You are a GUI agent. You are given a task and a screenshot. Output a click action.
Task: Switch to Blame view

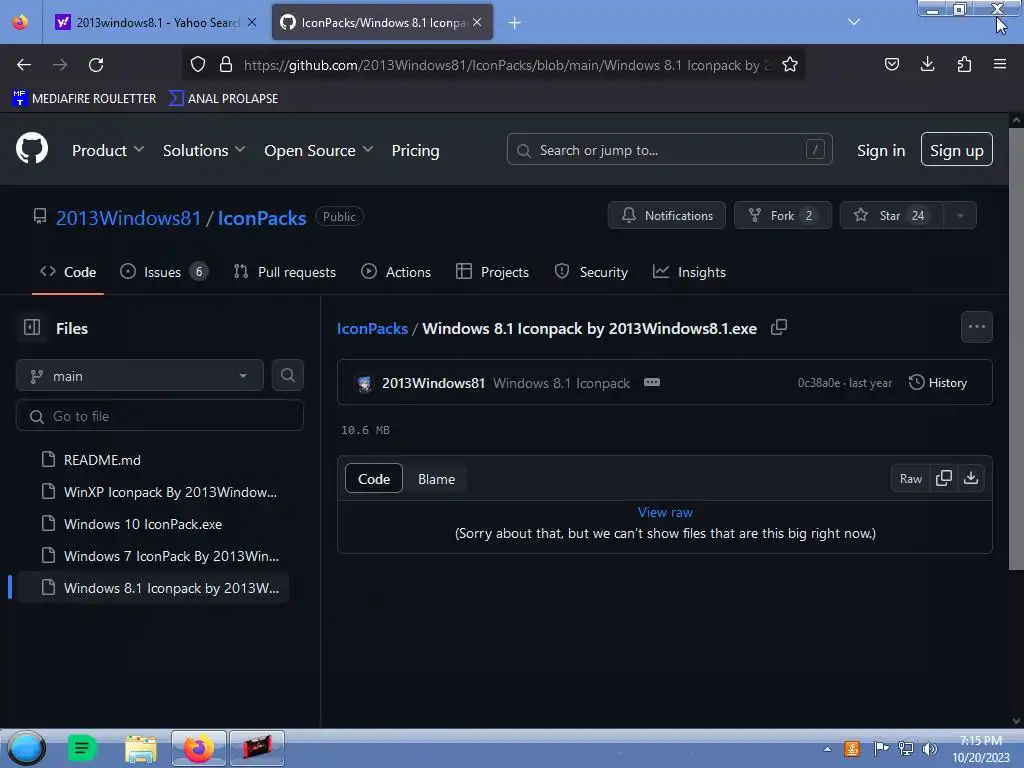pos(436,479)
